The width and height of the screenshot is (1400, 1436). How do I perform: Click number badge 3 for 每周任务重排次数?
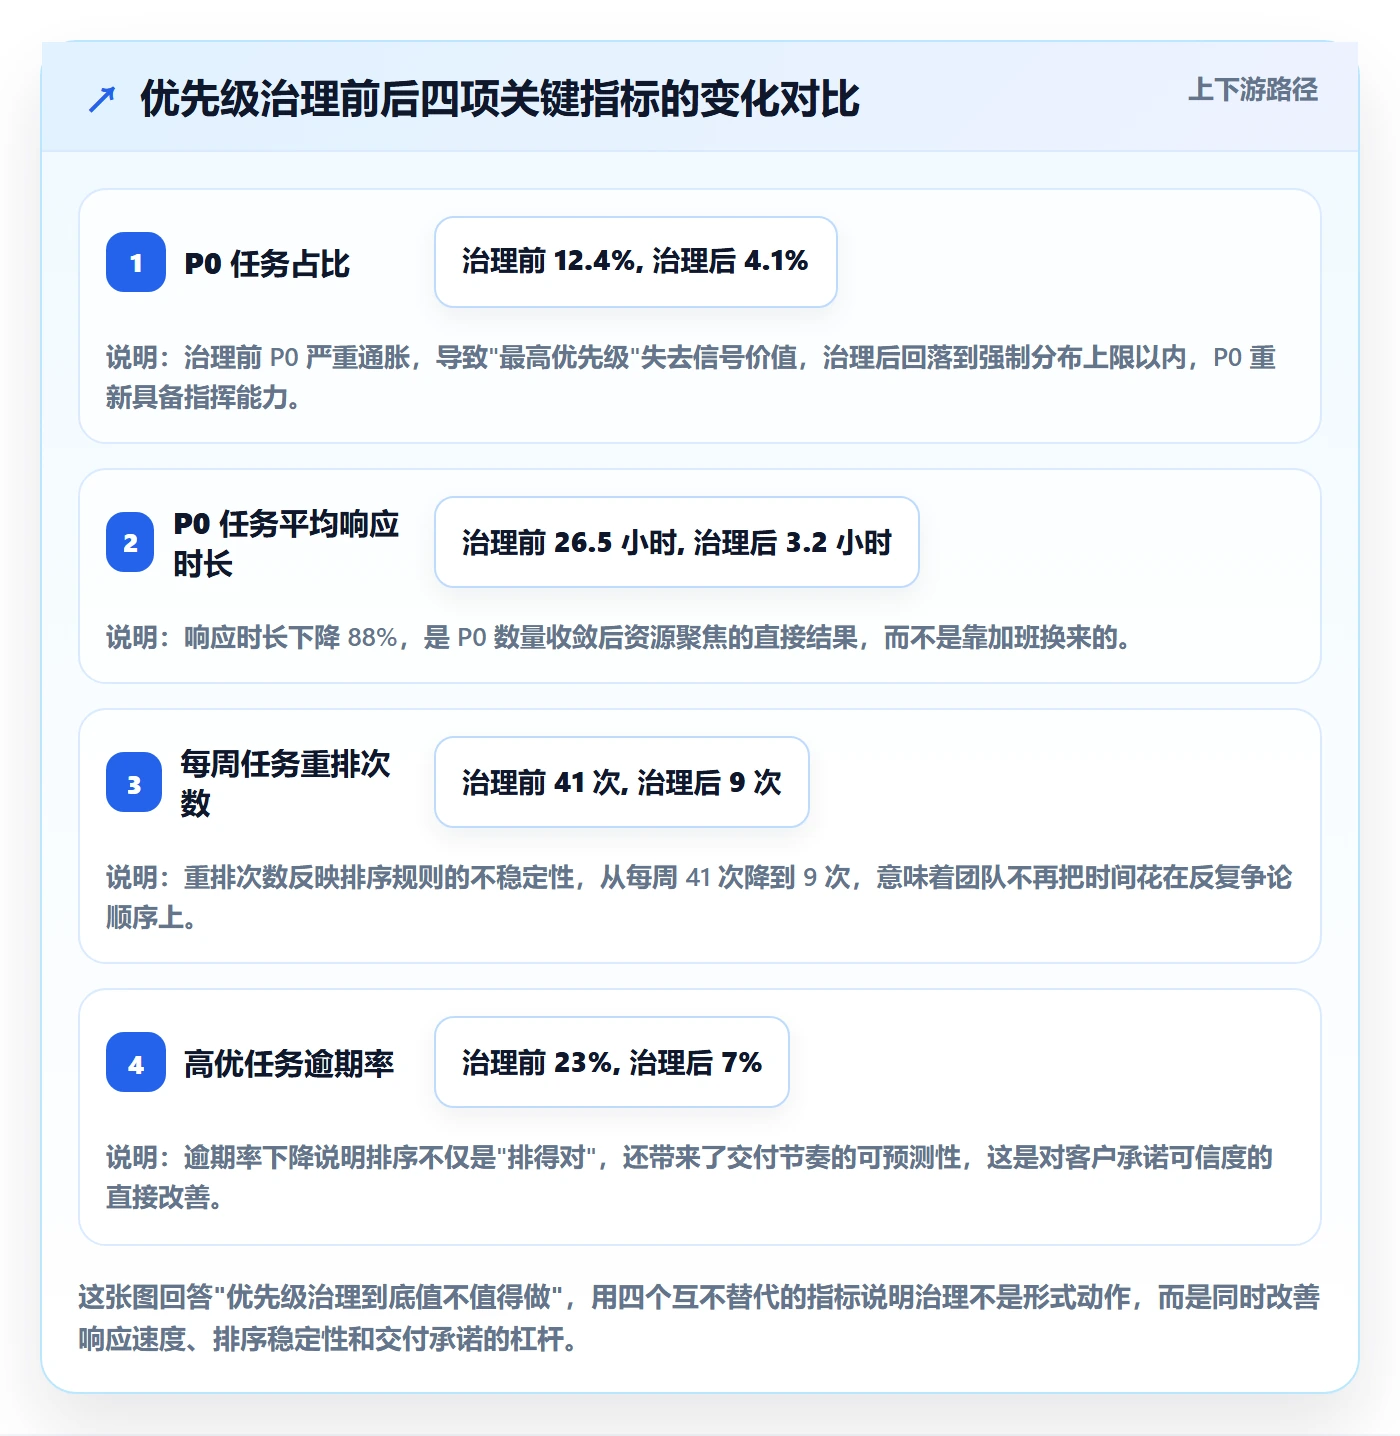134,782
